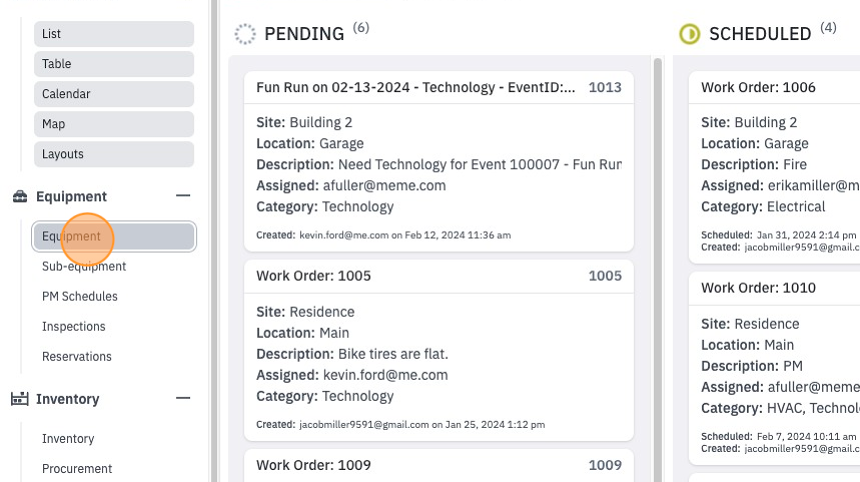This screenshot has width=860, height=482.
Task: Open the Inspections page
Action: (73, 327)
